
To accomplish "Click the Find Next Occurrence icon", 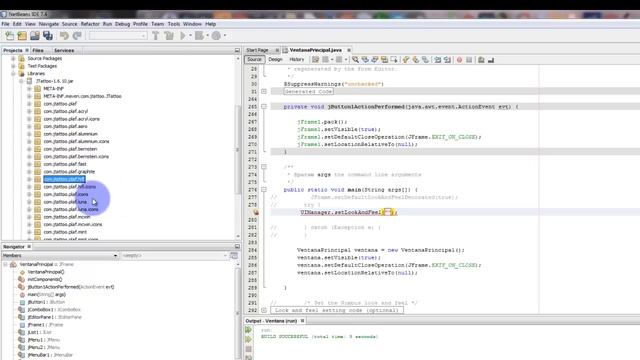I will pos(375,60).
